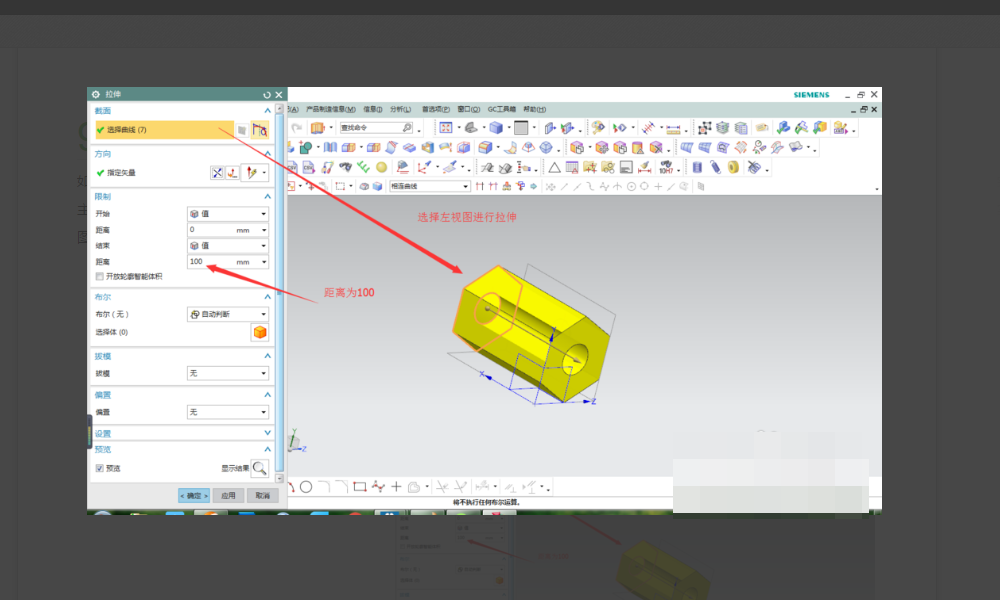The height and width of the screenshot is (600, 1000).
Task: Click the 确定 button
Action: pos(194,495)
